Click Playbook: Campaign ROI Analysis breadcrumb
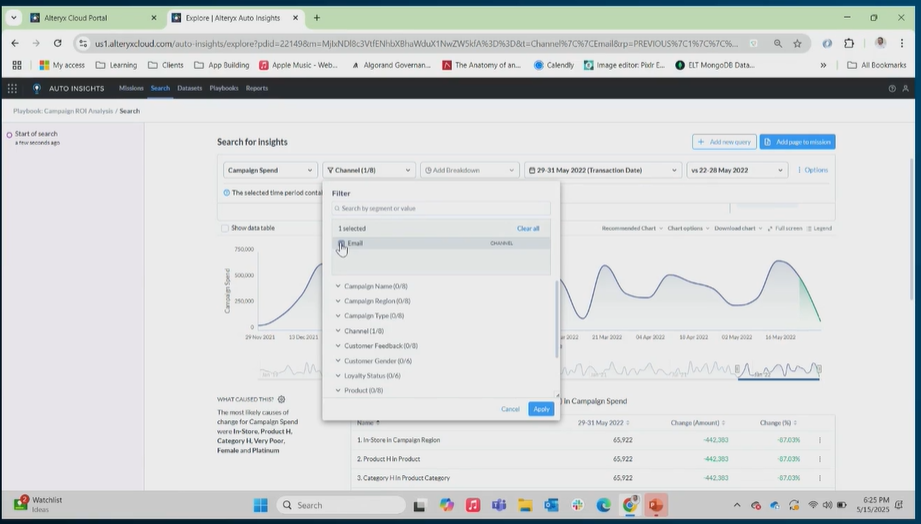 click(63, 111)
